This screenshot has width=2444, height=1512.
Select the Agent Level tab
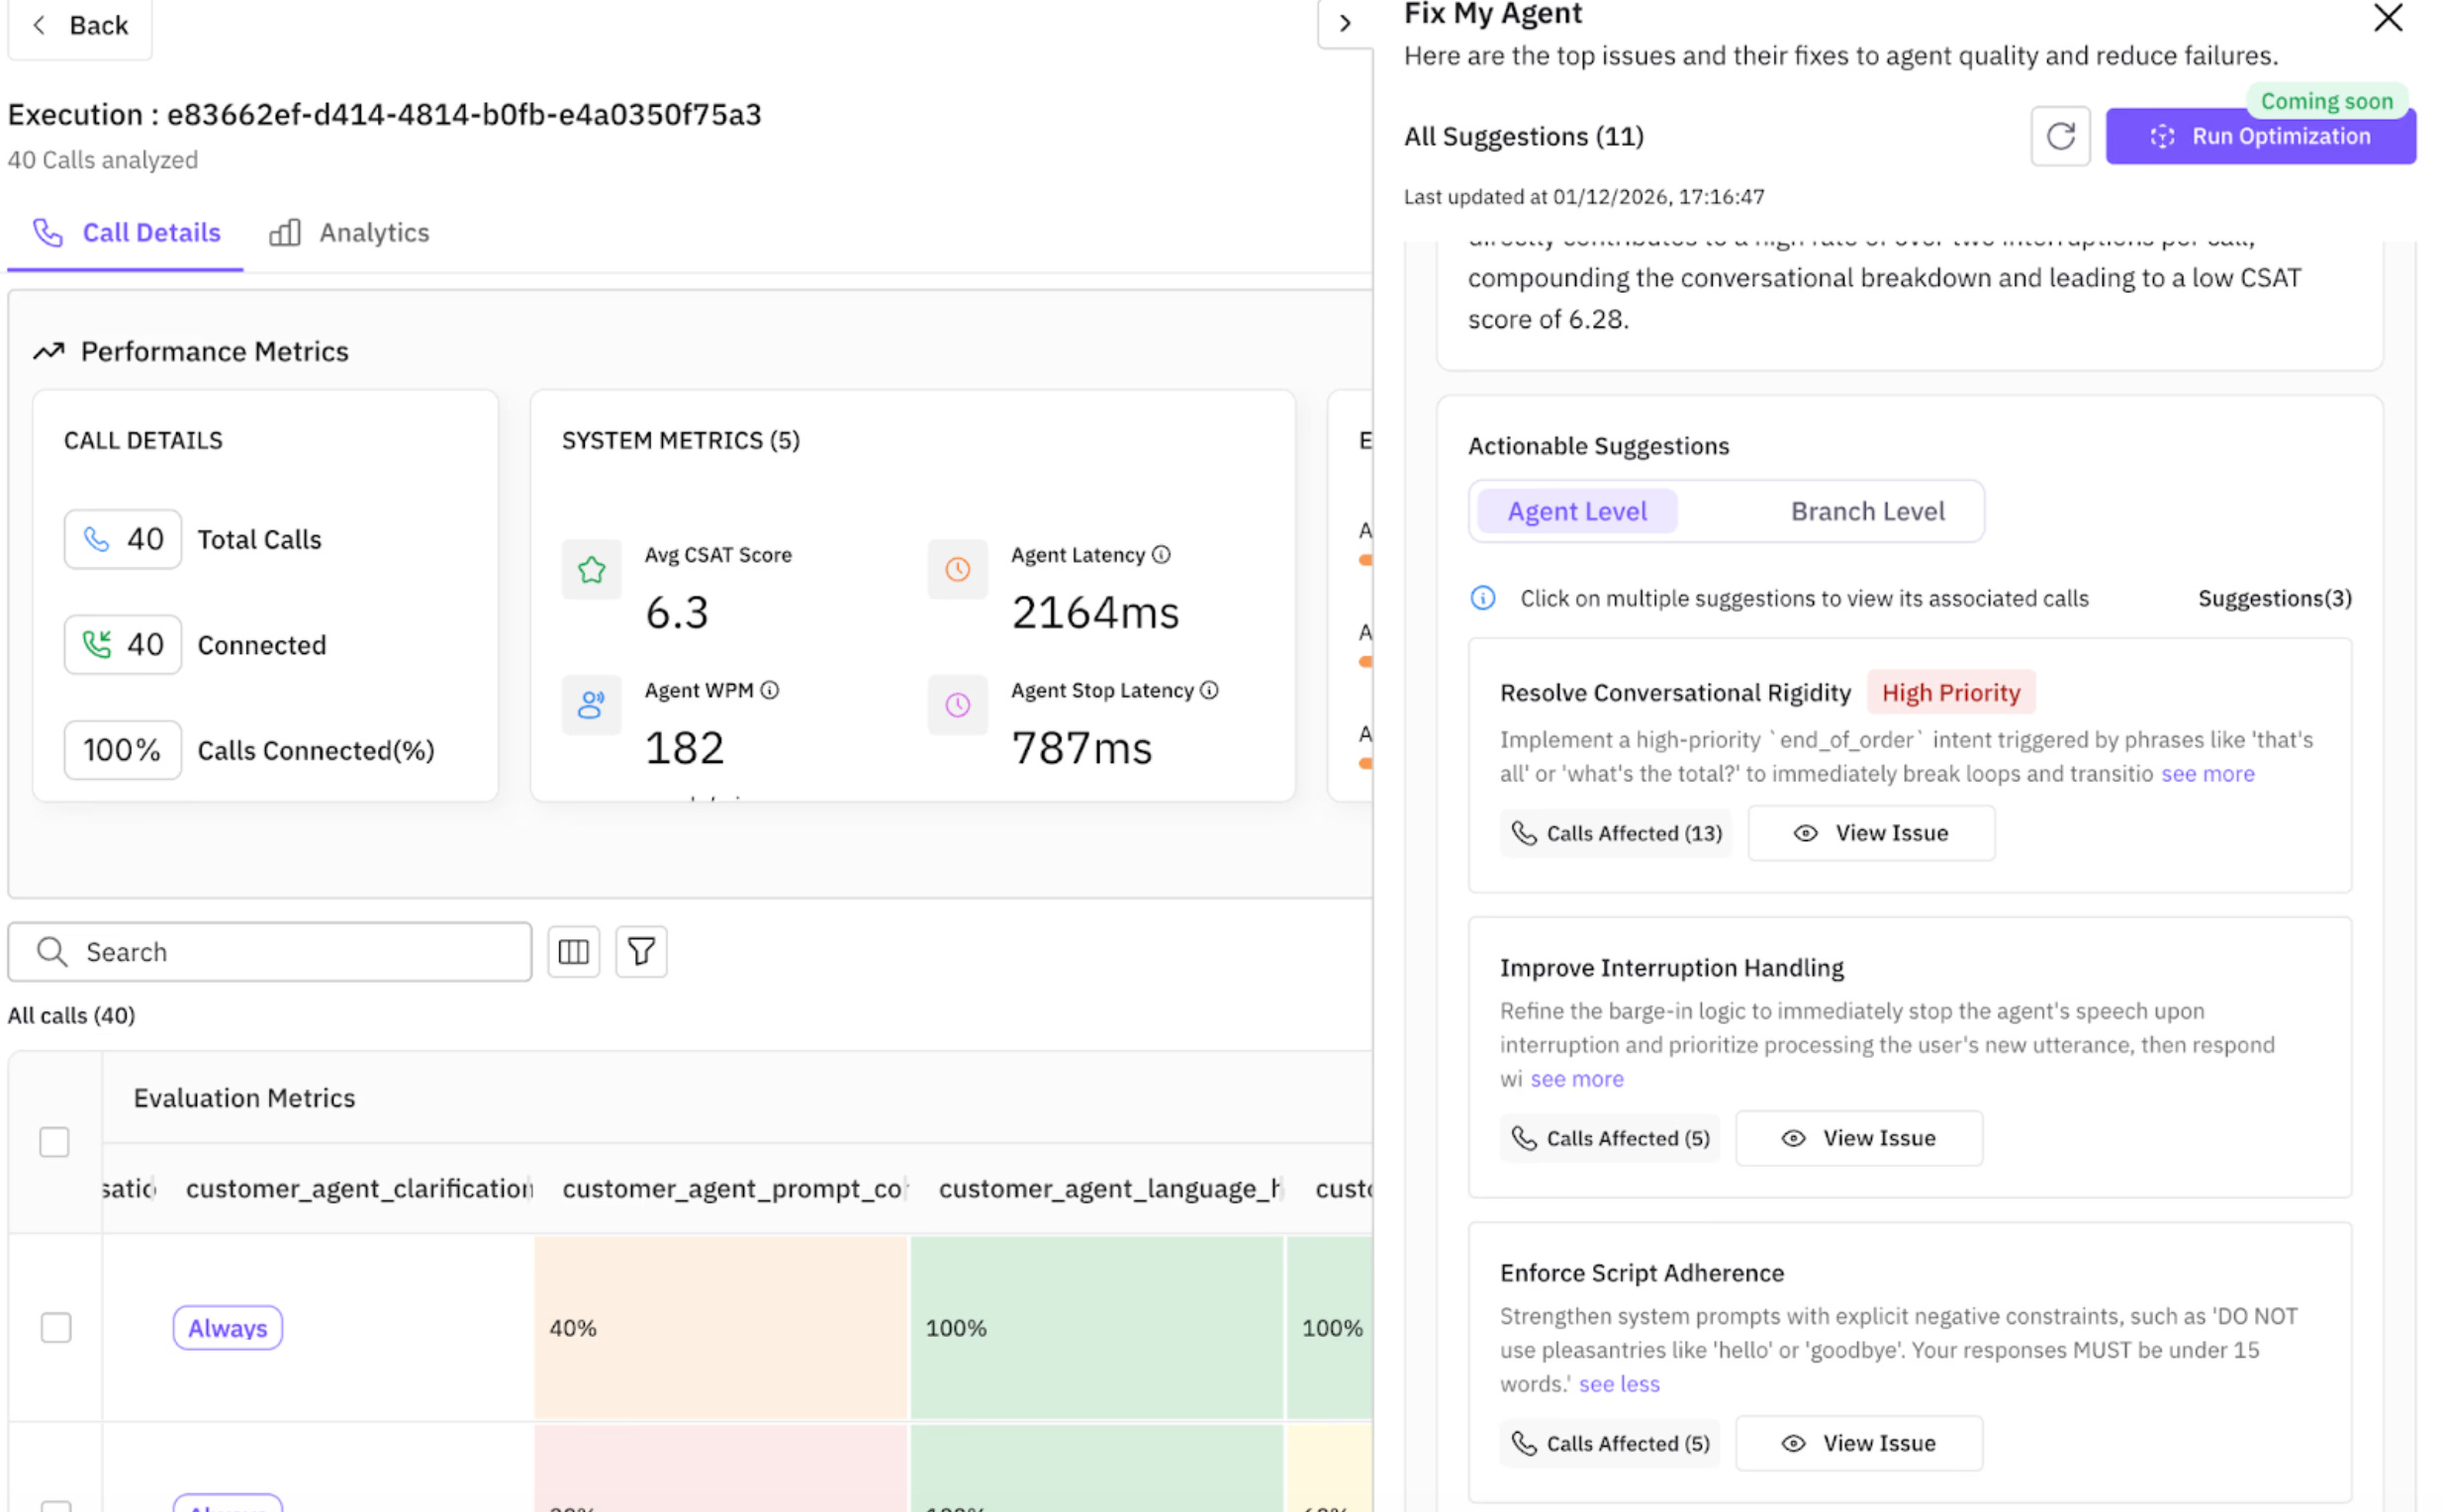1577,511
